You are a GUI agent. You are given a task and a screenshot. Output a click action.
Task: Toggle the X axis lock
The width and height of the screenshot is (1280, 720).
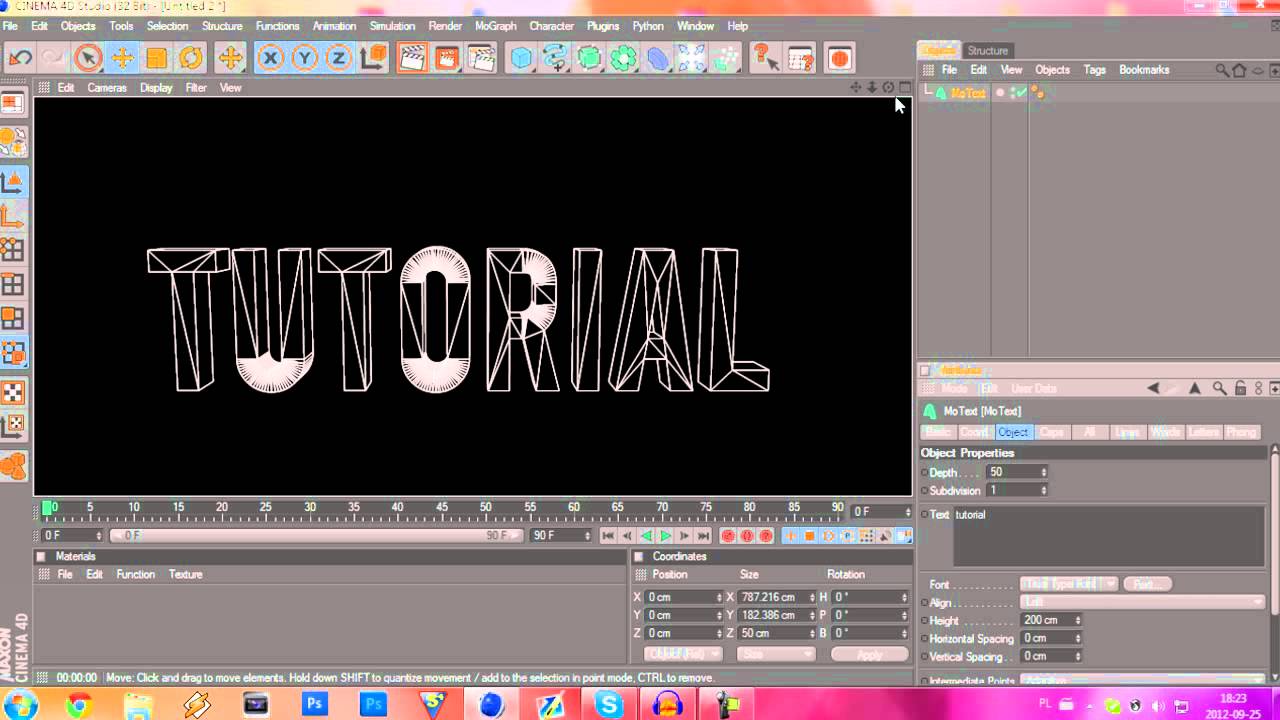pos(270,58)
